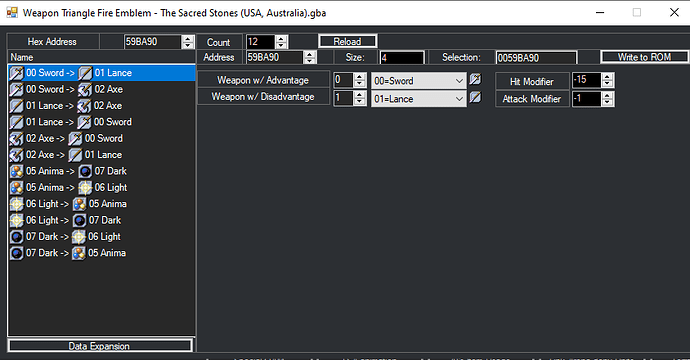Screen dimensions: 690x360
Task: Select the '02 Axe -> 01 Lance' list row
Action: tap(101, 155)
